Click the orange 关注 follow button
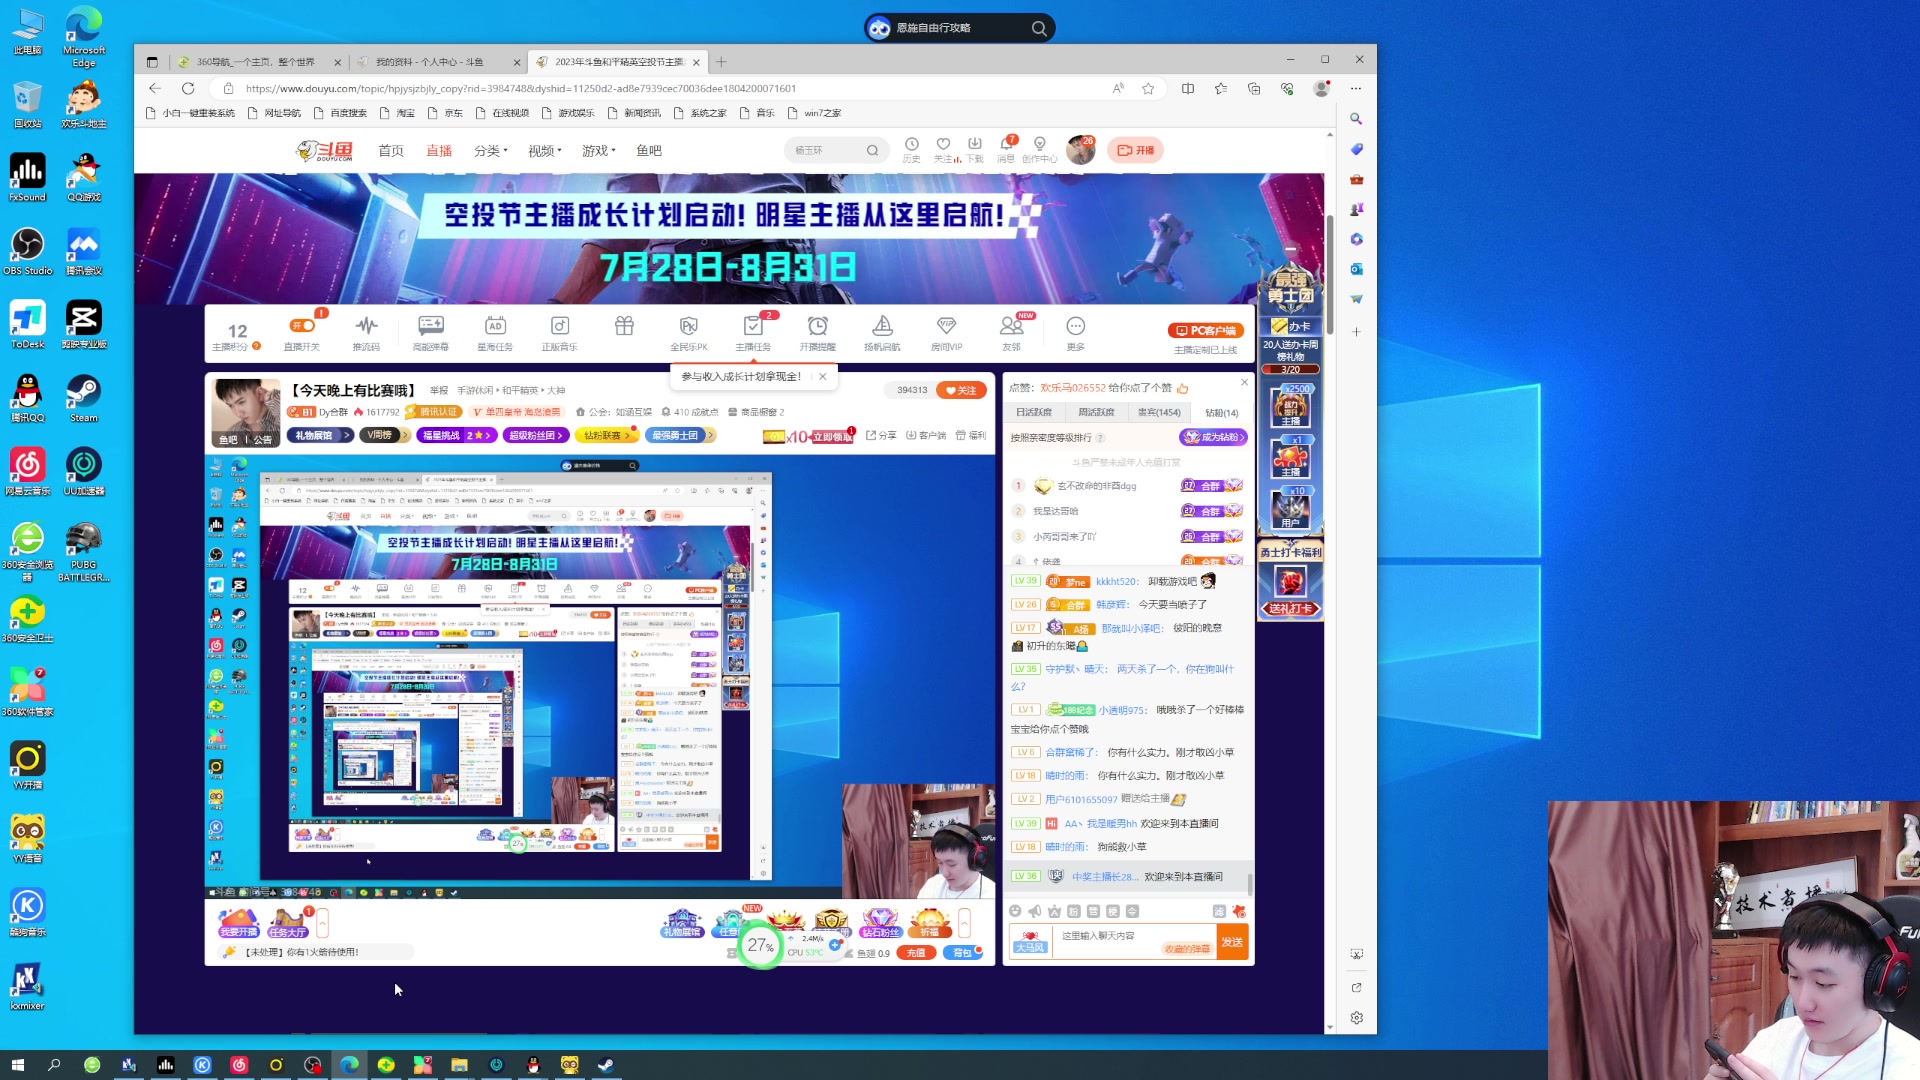 [961, 390]
